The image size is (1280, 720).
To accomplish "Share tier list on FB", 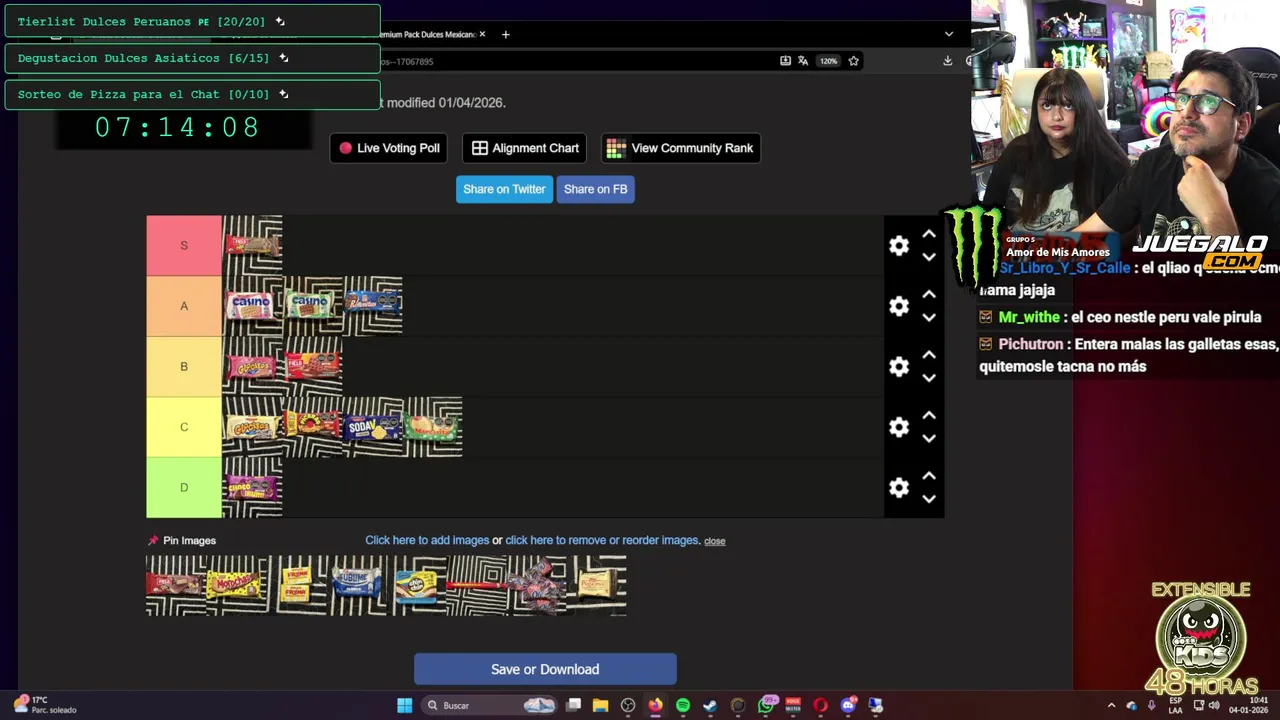I will coord(595,189).
